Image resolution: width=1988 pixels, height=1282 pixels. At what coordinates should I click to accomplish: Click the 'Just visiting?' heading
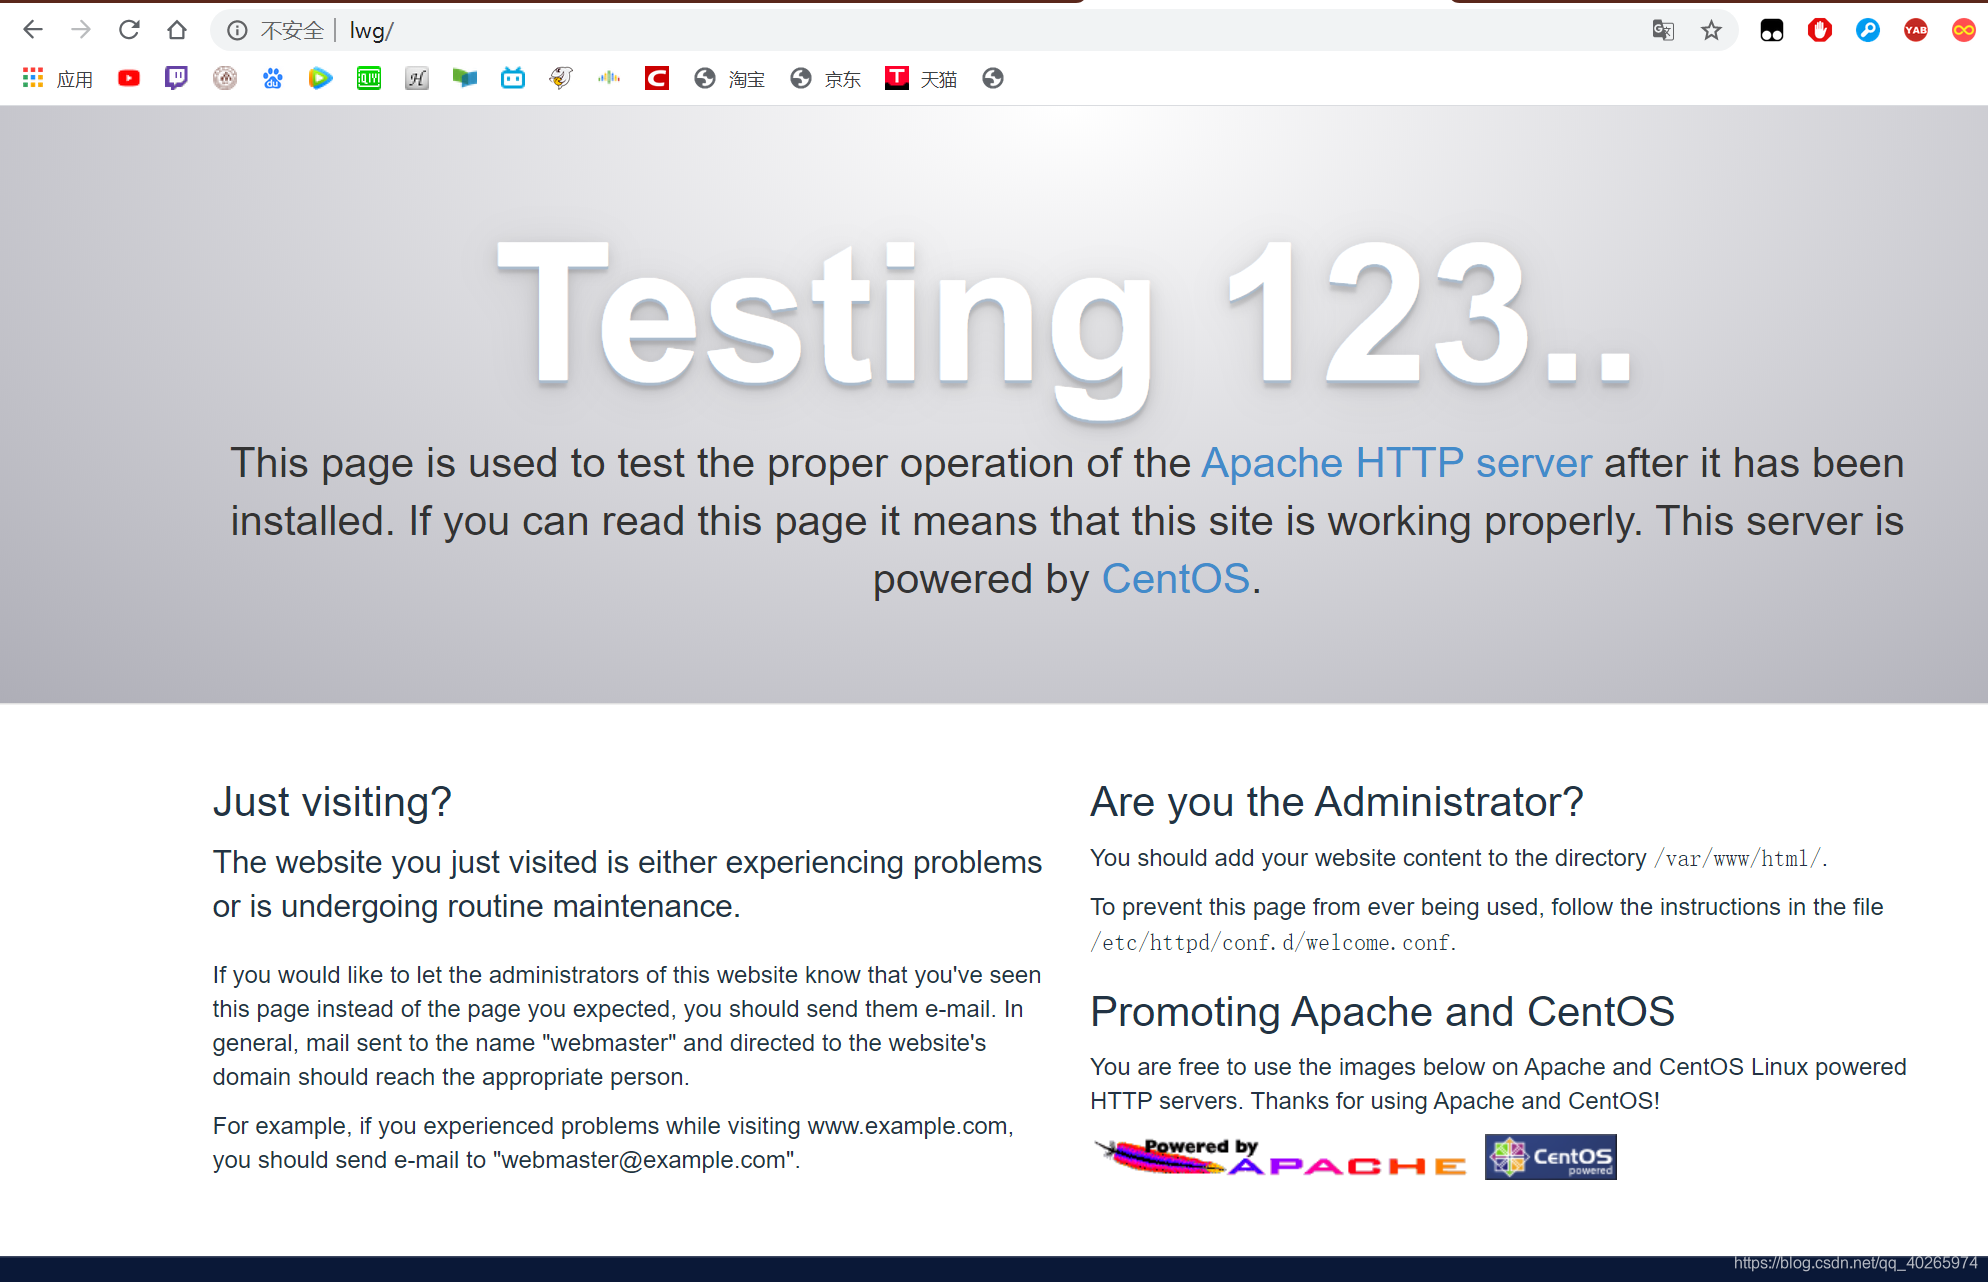coord(332,802)
